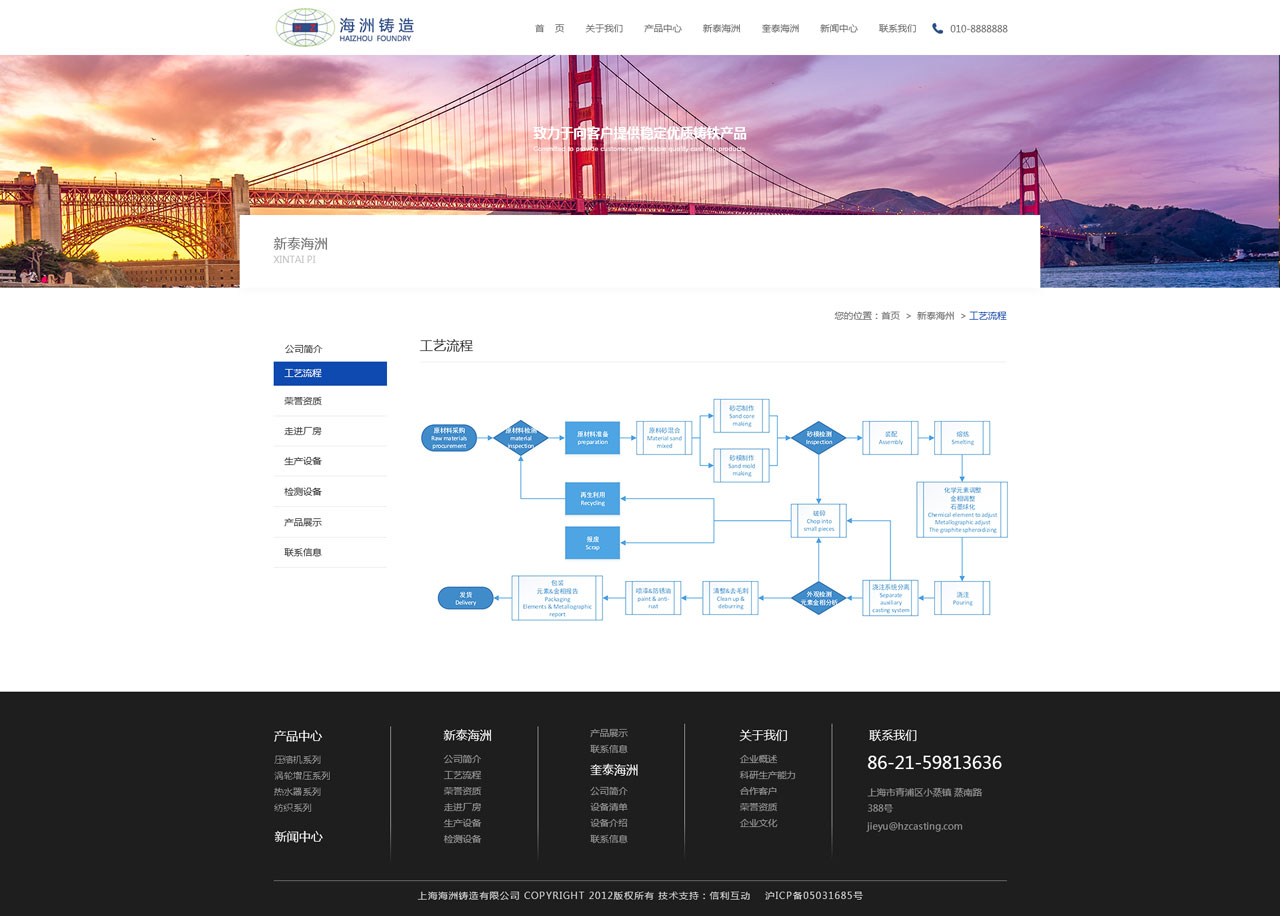Open footer heading 新泰海洲

pos(468,736)
